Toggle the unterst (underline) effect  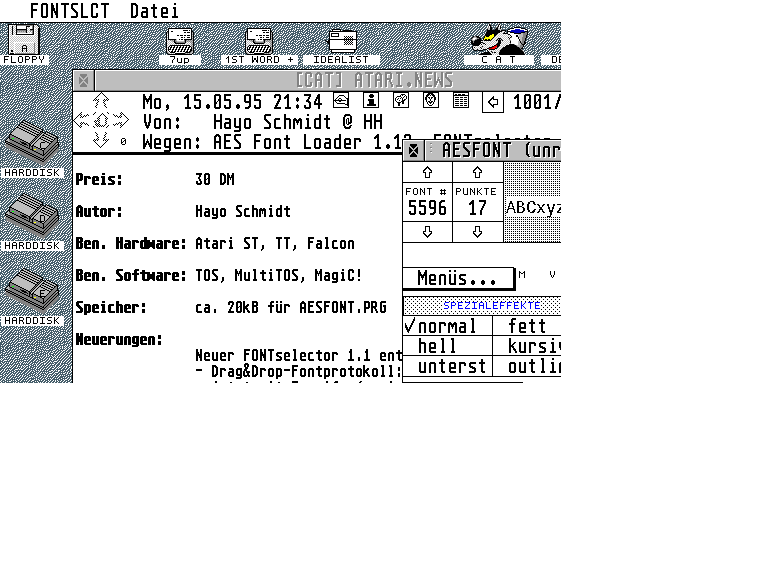447,366
